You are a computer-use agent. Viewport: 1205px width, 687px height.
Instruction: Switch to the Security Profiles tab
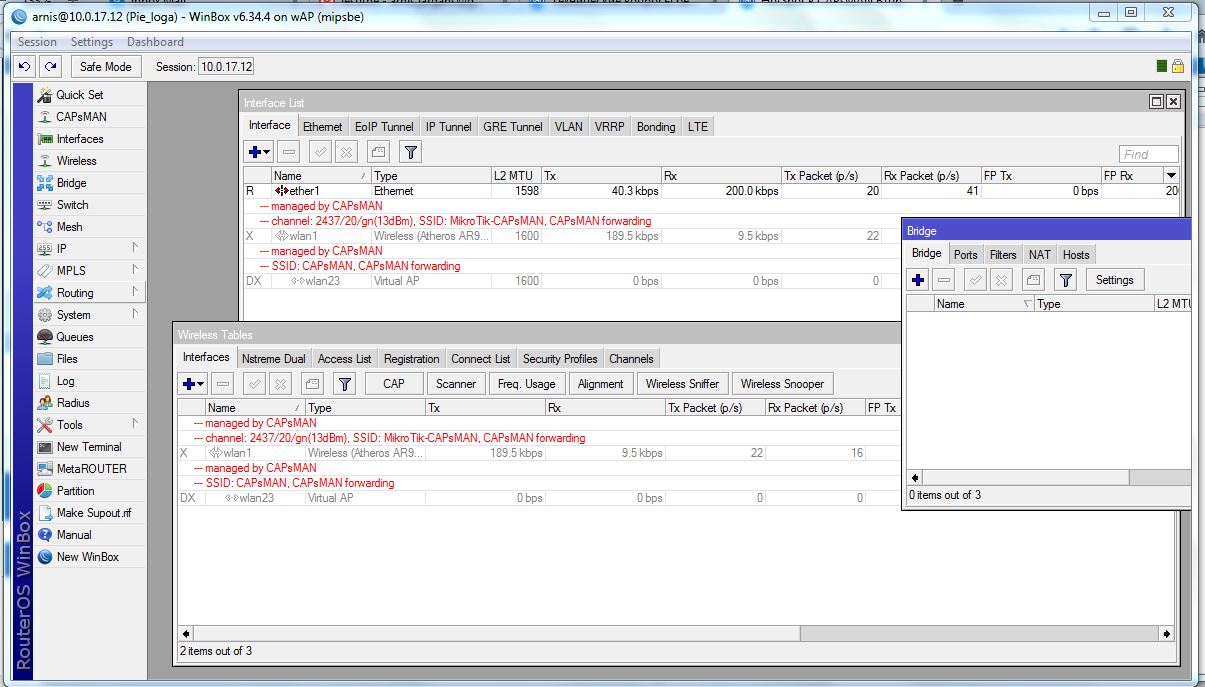pyautogui.click(x=559, y=359)
